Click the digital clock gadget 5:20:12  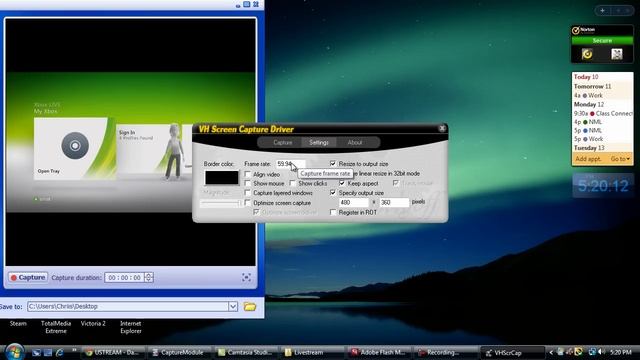(603, 186)
